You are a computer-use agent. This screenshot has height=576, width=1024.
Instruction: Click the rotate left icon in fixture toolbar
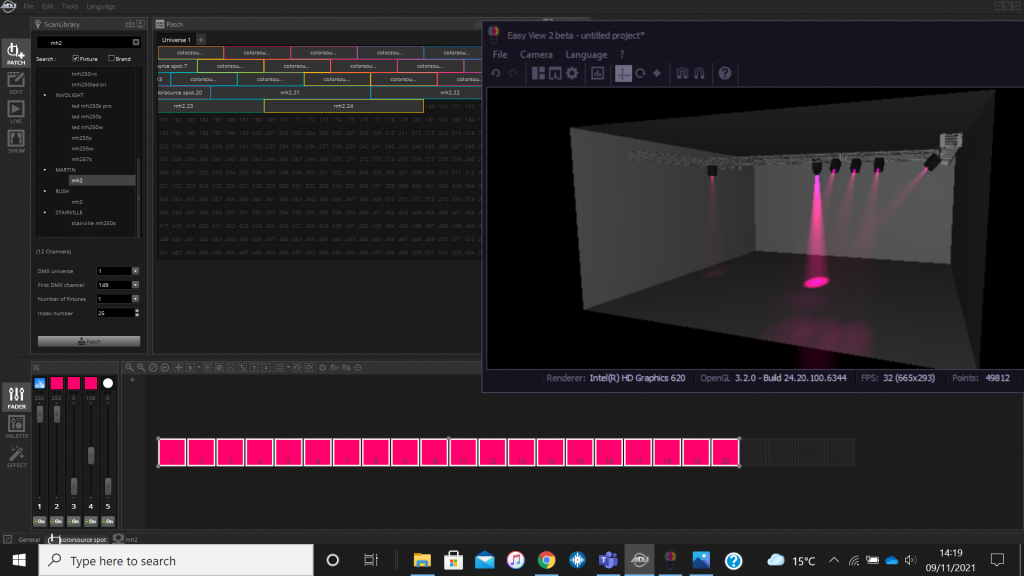(297, 368)
